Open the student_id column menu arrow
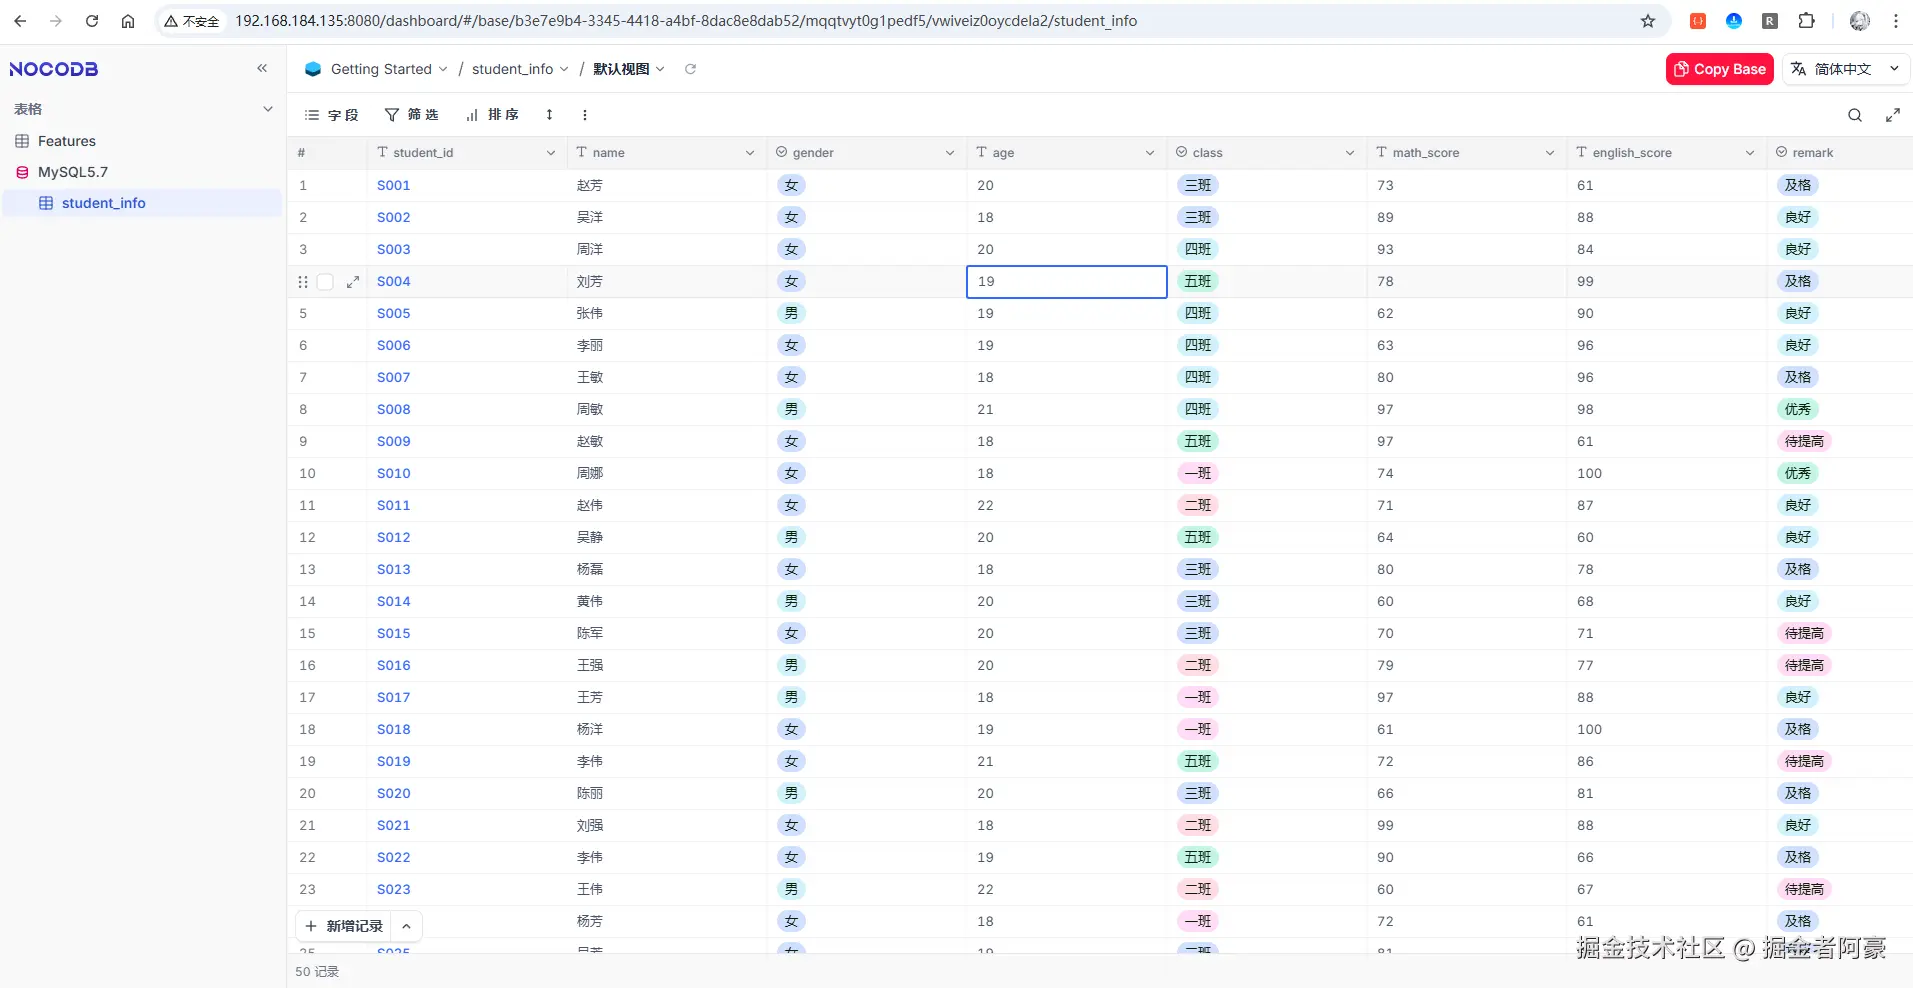The height and width of the screenshot is (988, 1913). tap(551, 153)
